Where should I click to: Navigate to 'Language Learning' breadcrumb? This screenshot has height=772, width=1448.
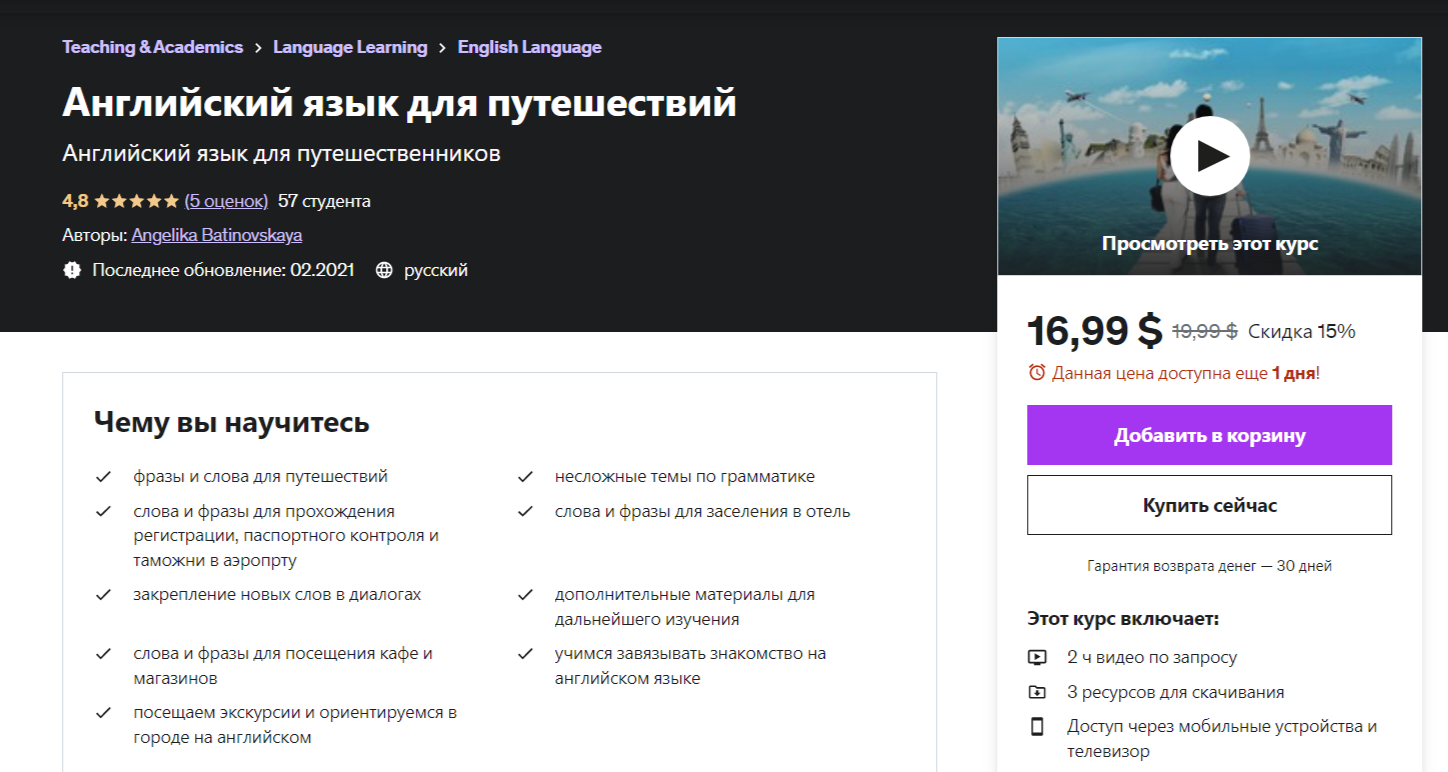(351, 46)
